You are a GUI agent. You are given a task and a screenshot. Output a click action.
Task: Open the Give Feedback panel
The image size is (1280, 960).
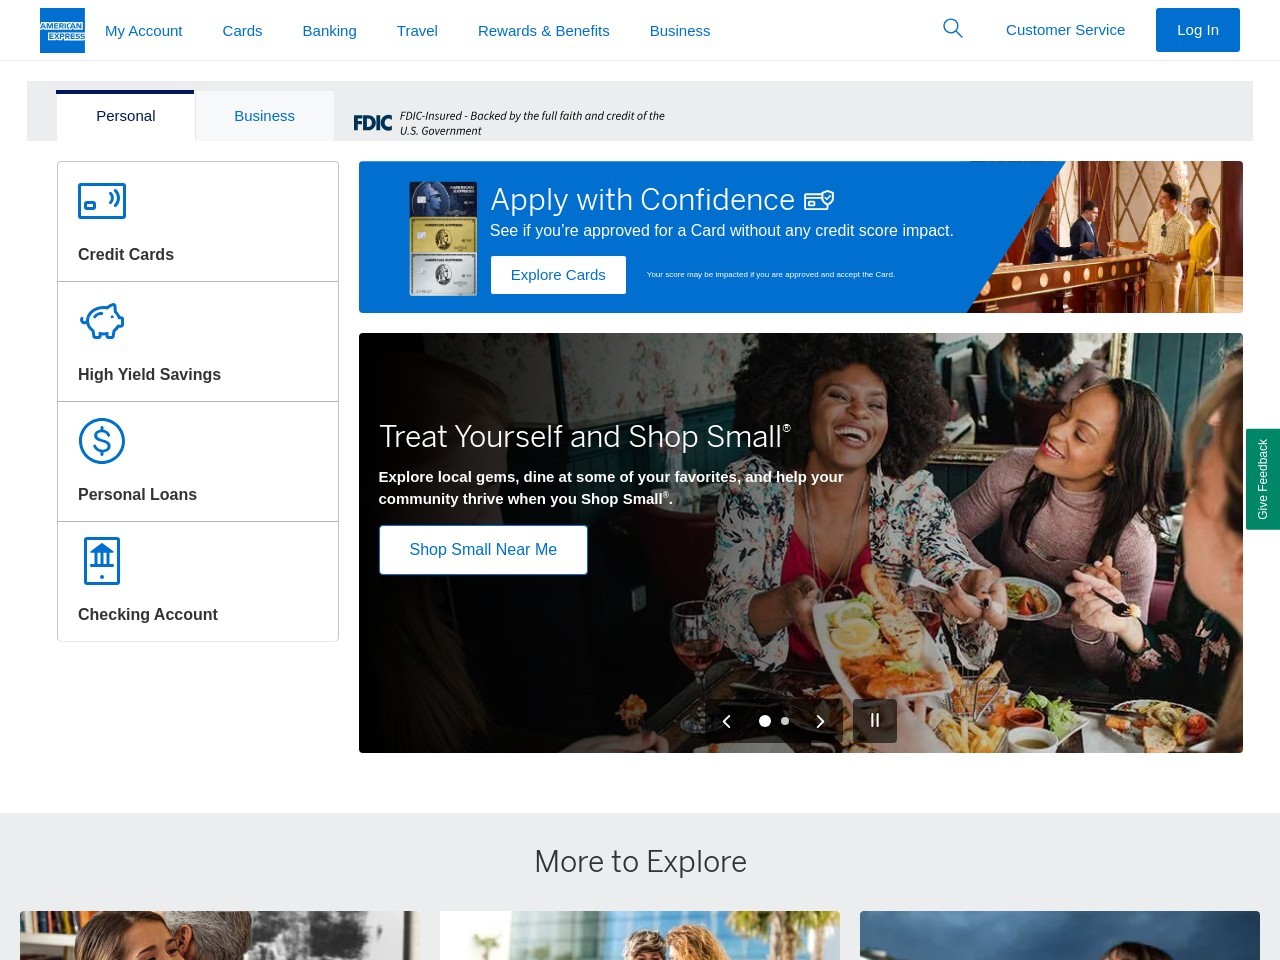(x=1263, y=479)
